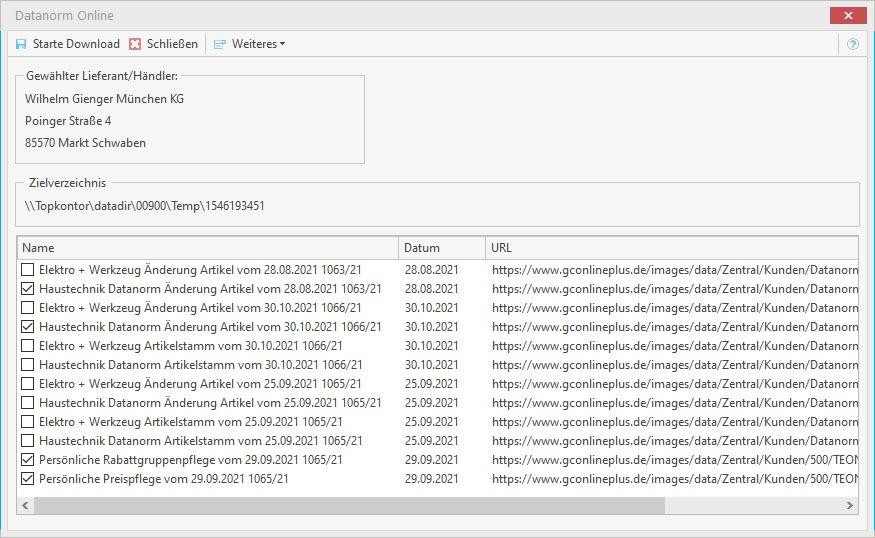
Task: Click URL in Persönliche Preispflege row
Action: pos(675,478)
